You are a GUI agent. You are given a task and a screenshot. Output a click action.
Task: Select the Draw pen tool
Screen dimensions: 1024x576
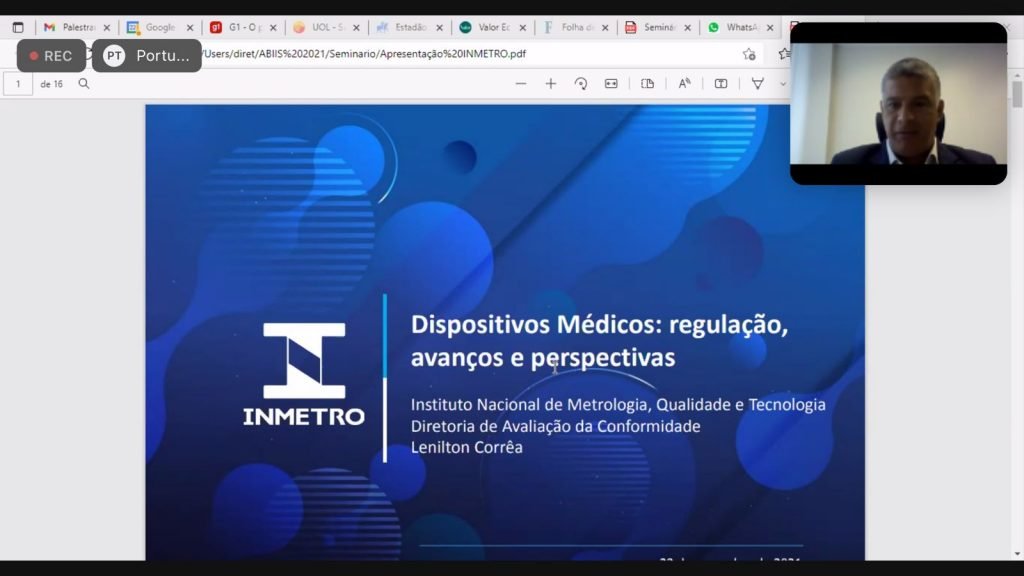757,84
